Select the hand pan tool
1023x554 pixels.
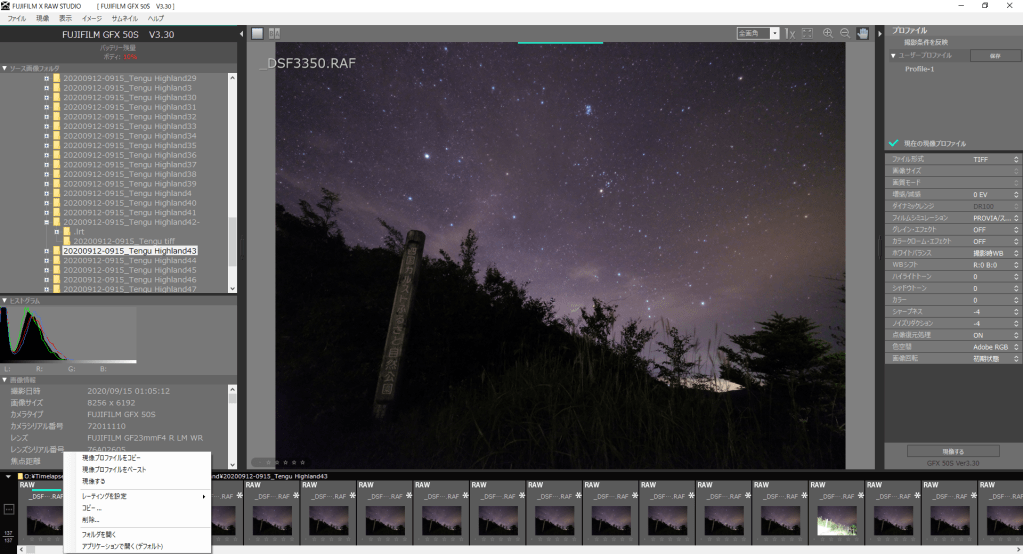pyautogui.click(x=862, y=33)
